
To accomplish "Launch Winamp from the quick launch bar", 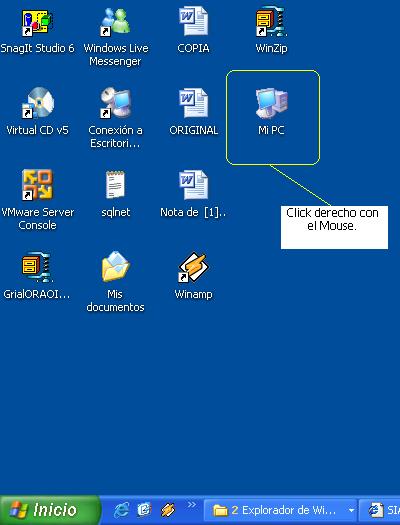I will tap(168, 510).
